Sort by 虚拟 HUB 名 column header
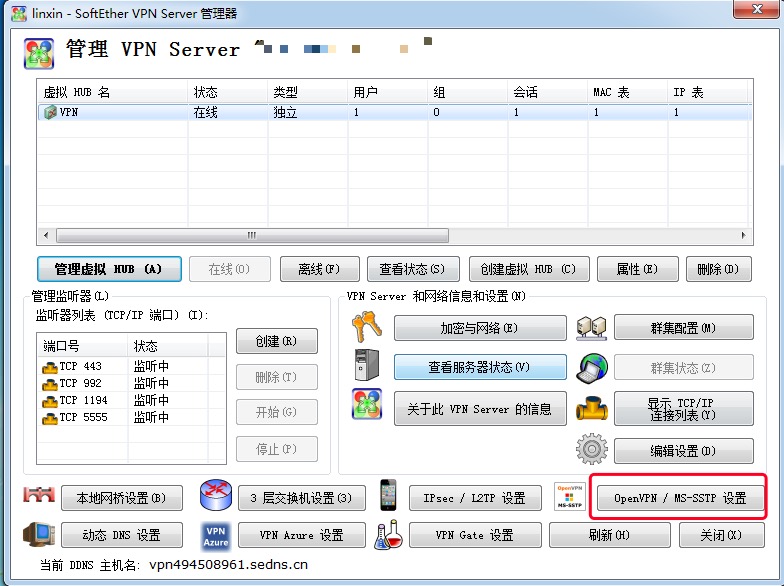Image resolution: width=784 pixels, height=586 pixels. (112, 92)
